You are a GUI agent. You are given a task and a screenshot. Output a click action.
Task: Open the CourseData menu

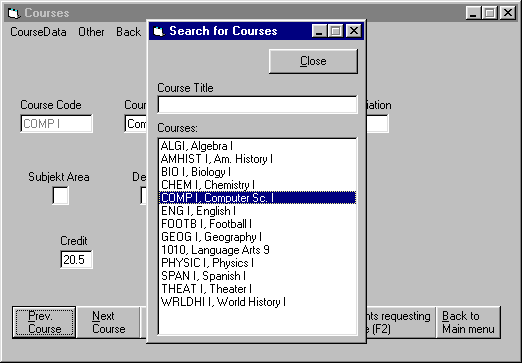[x=38, y=32]
